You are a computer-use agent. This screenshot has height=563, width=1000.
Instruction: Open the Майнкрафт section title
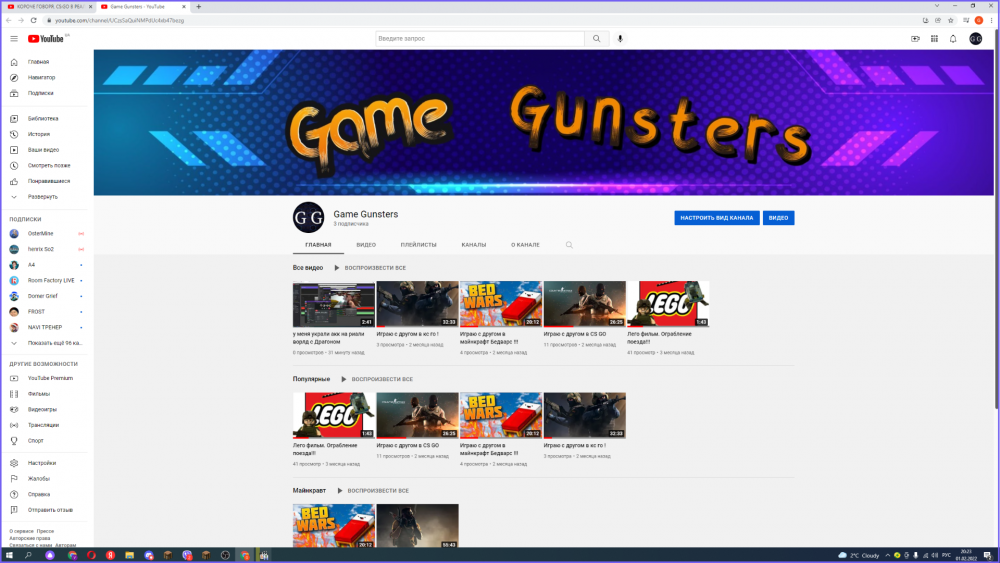(309, 491)
